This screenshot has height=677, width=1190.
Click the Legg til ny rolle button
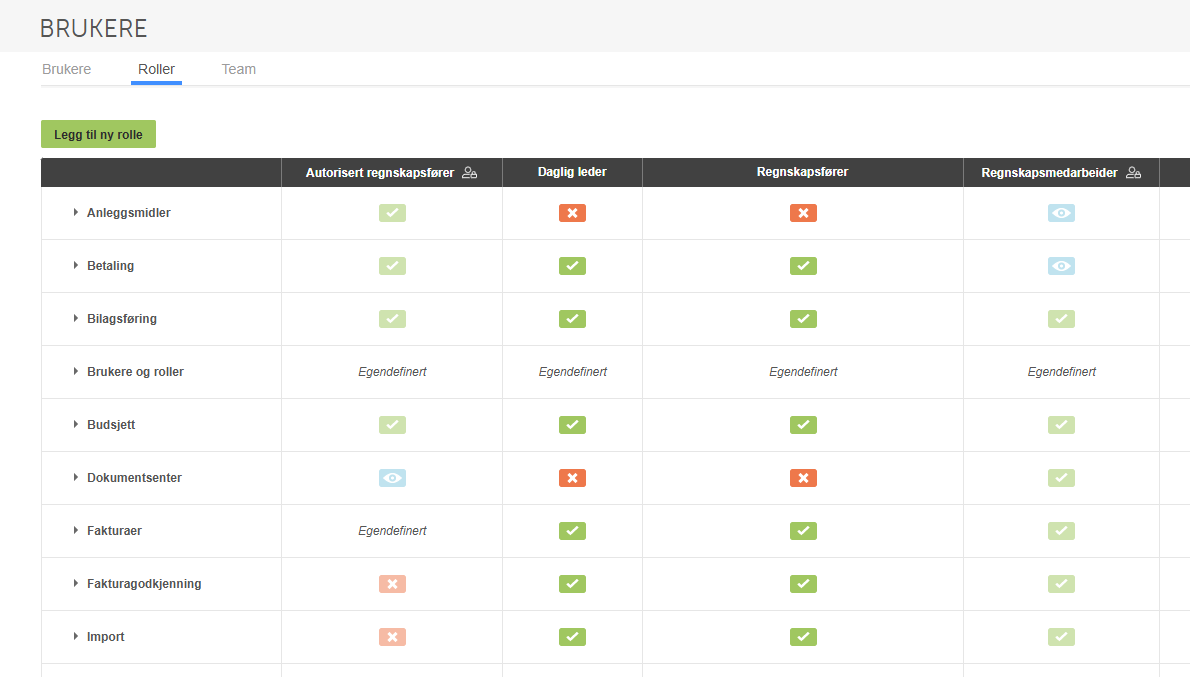98,134
